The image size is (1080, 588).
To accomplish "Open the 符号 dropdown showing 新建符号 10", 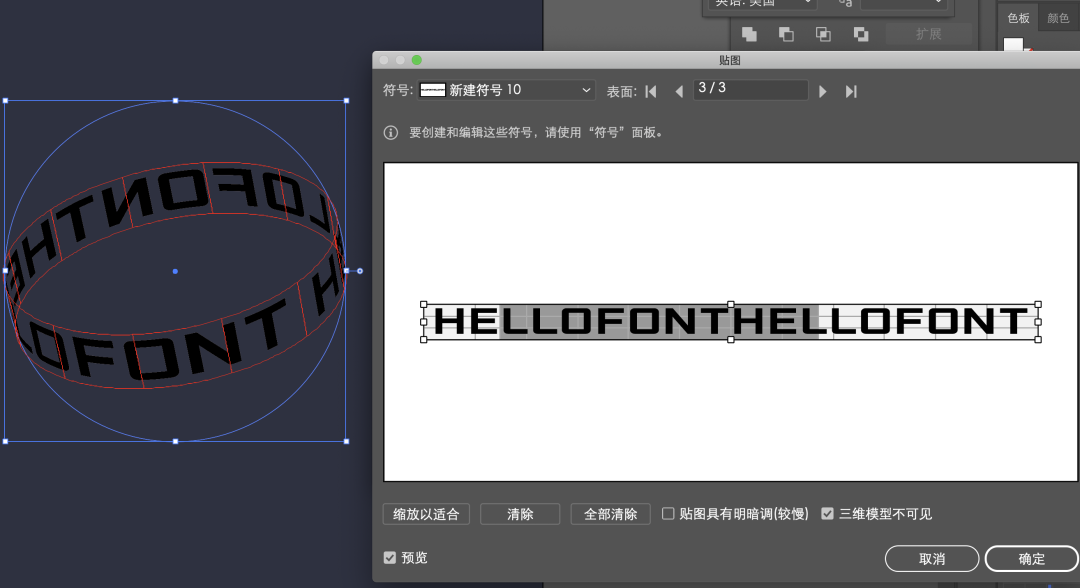I will [506, 90].
